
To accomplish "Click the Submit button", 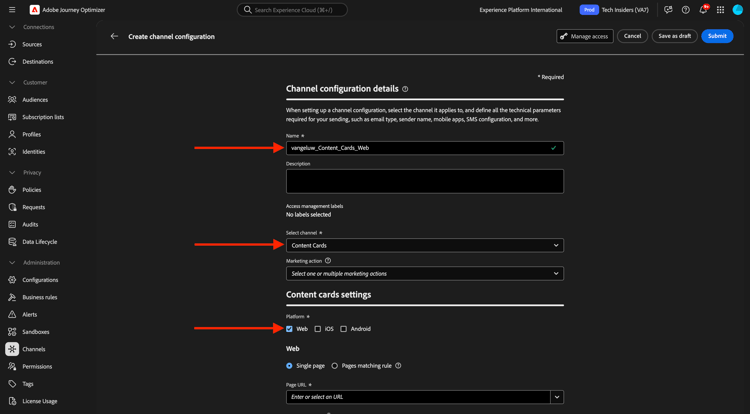I will click(x=717, y=36).
